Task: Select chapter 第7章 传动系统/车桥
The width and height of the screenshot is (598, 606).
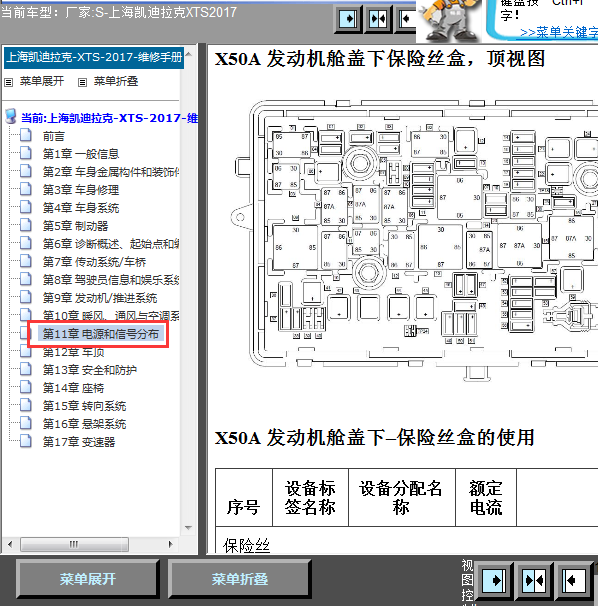Action: (94, 262)
